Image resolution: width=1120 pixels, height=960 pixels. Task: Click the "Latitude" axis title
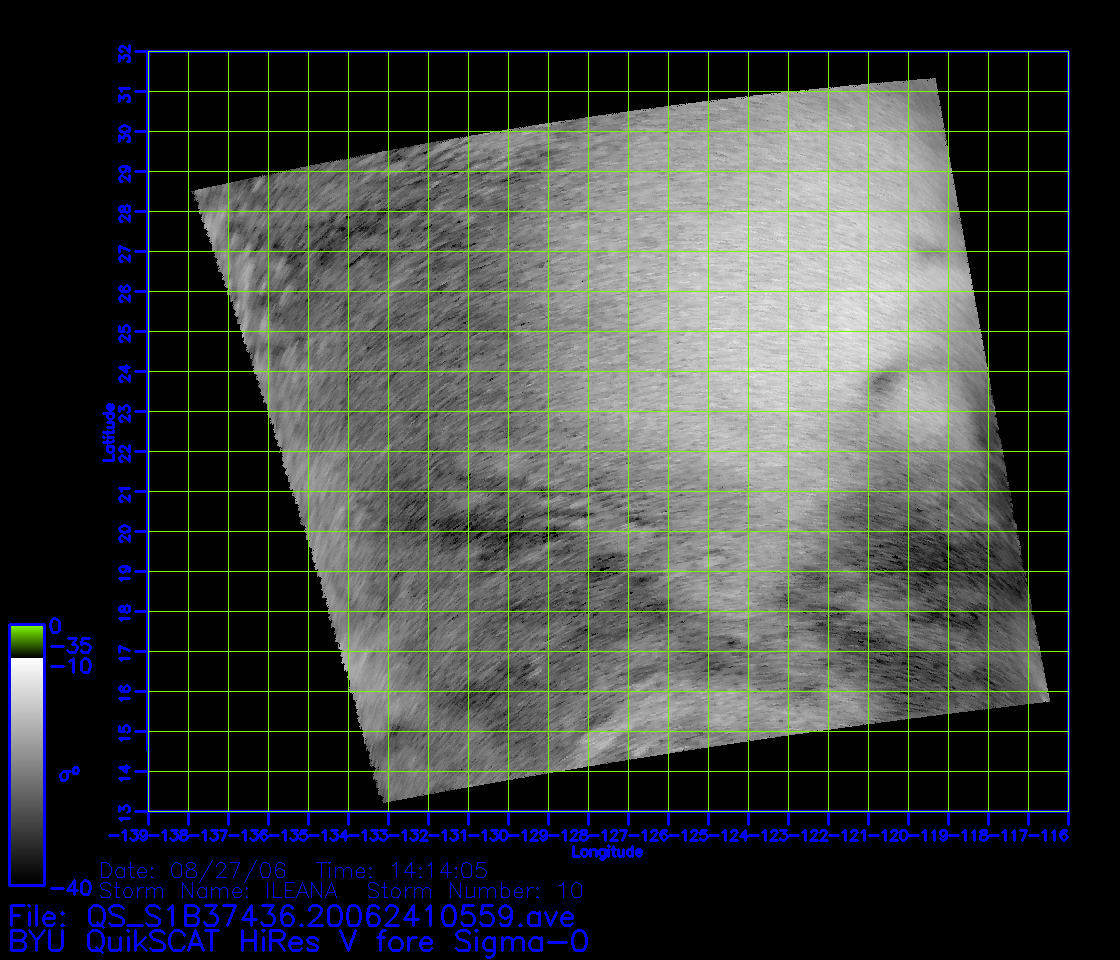coord(108,432)
